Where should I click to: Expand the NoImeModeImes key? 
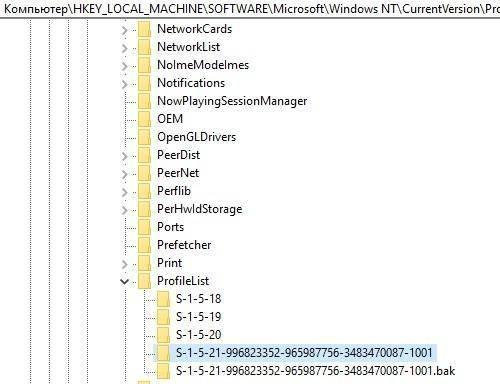124,66
